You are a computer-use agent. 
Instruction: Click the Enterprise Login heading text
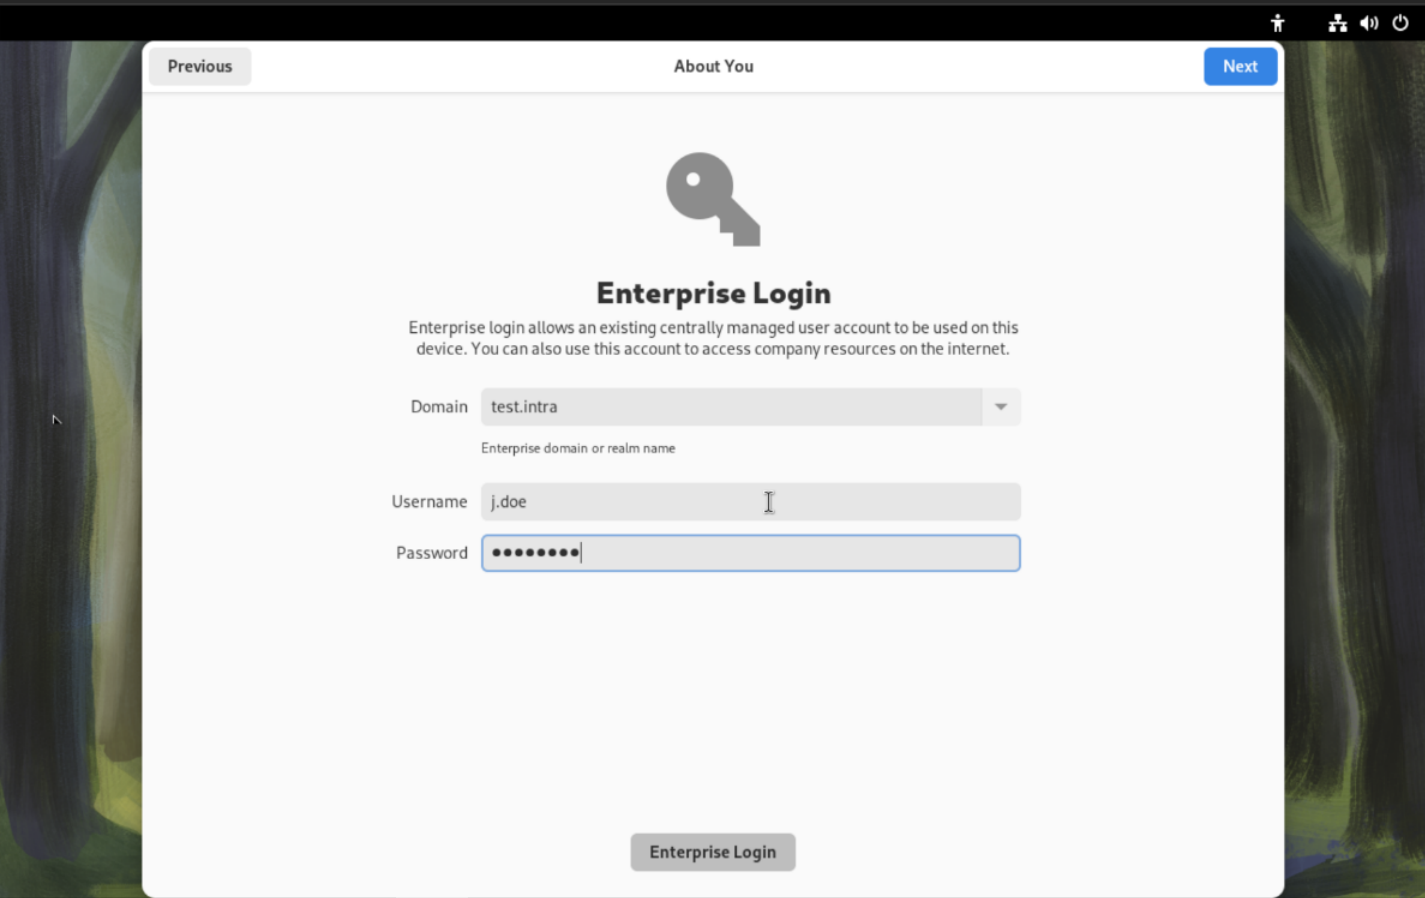coord(713,293)
